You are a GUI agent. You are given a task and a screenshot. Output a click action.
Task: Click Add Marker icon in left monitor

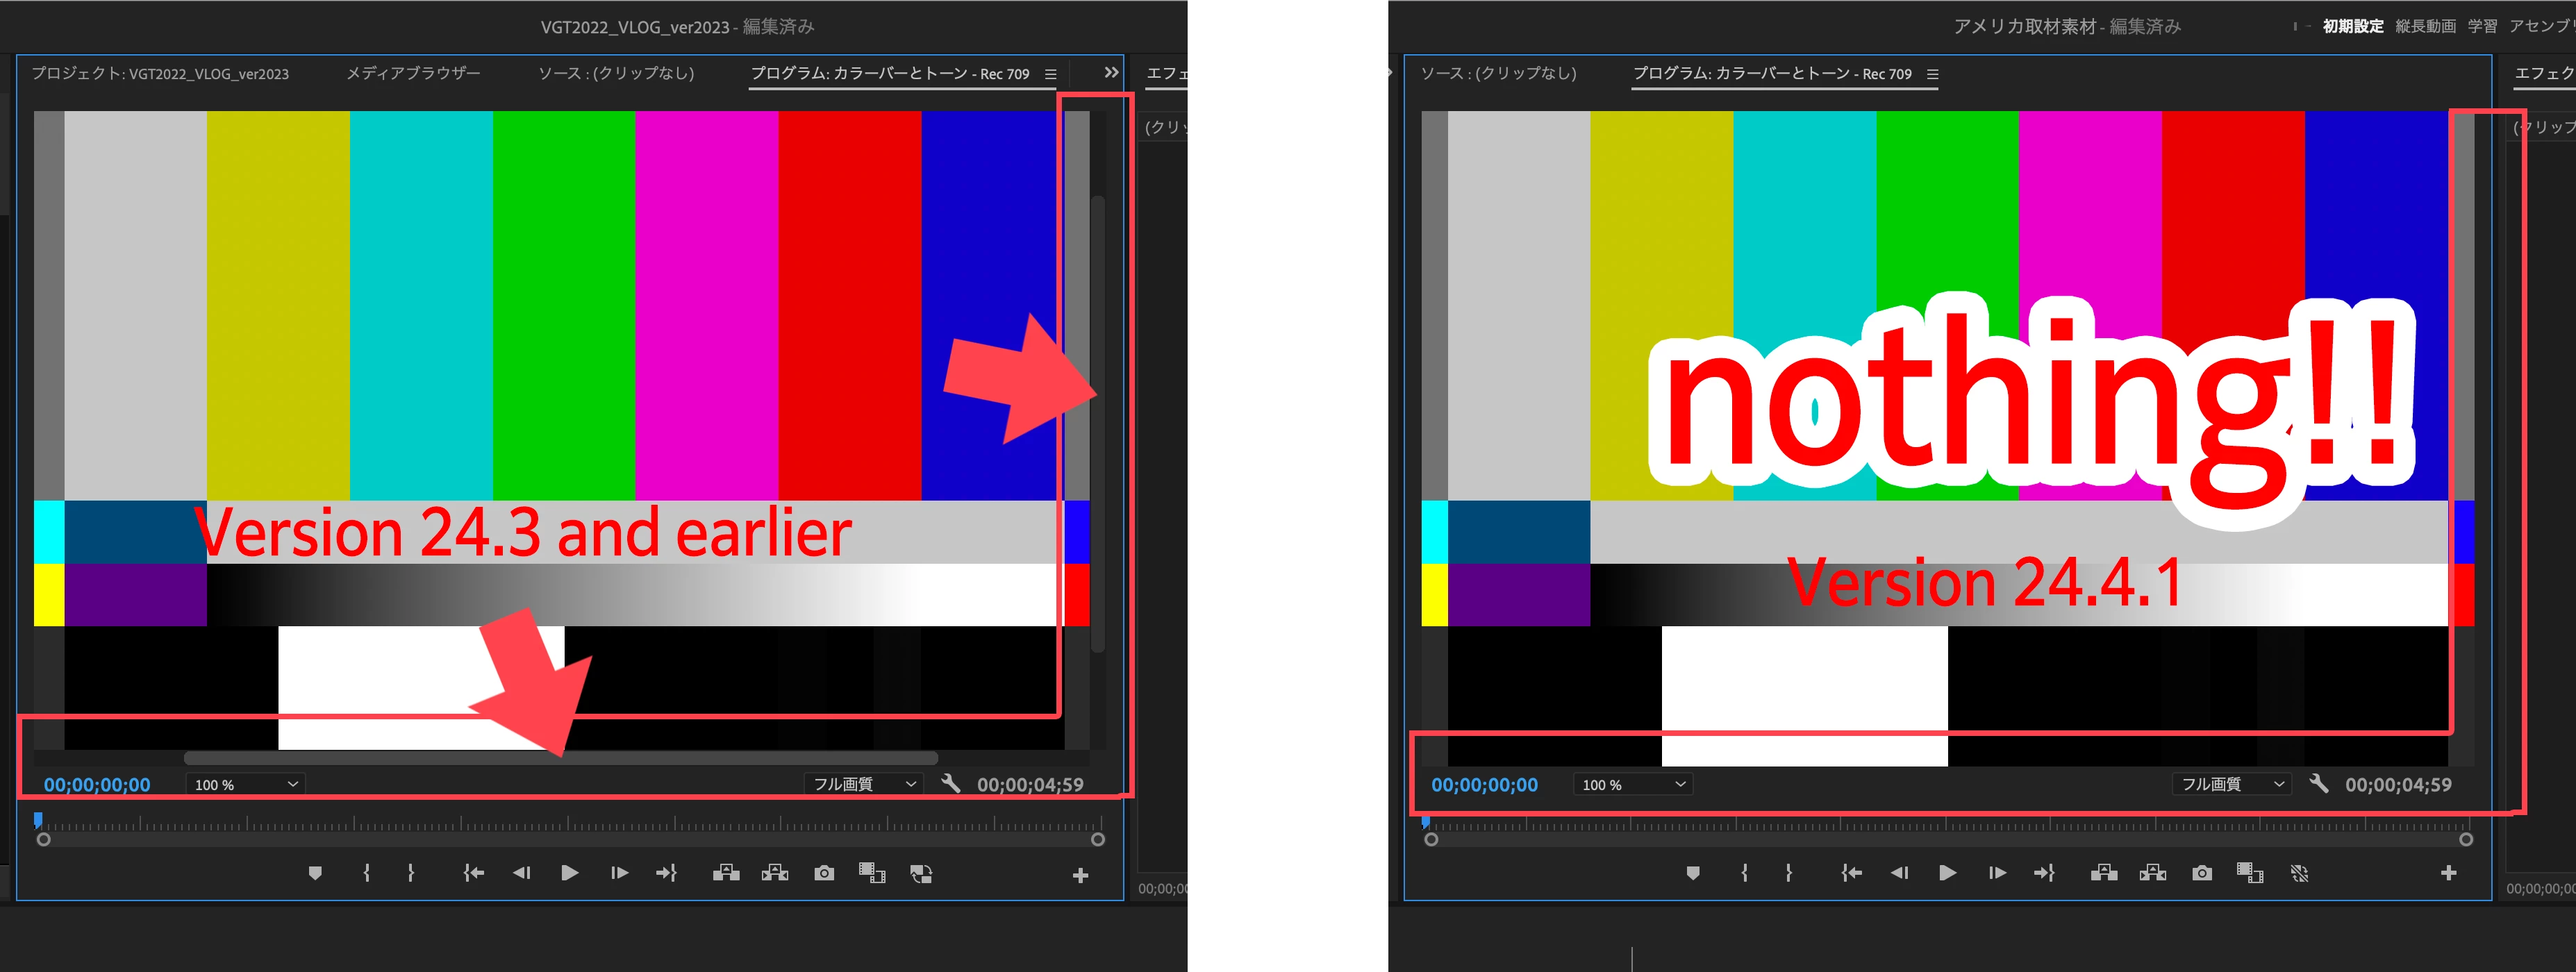click(315, 873)
